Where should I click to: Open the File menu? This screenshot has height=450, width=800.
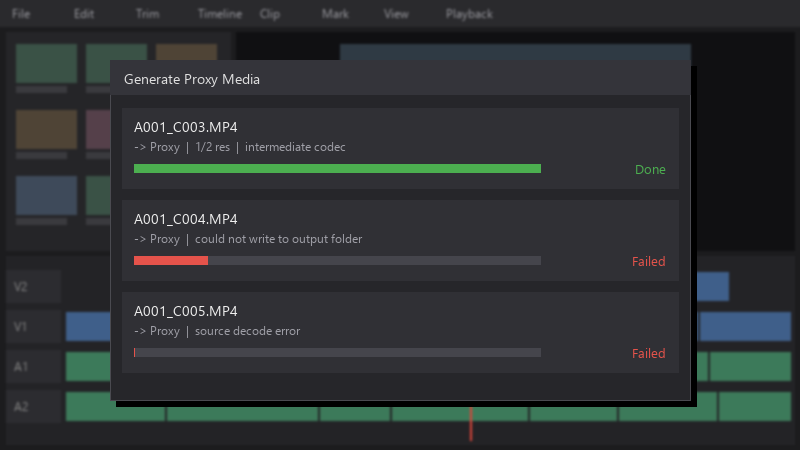pyautogui.click(x=21, y=14)
